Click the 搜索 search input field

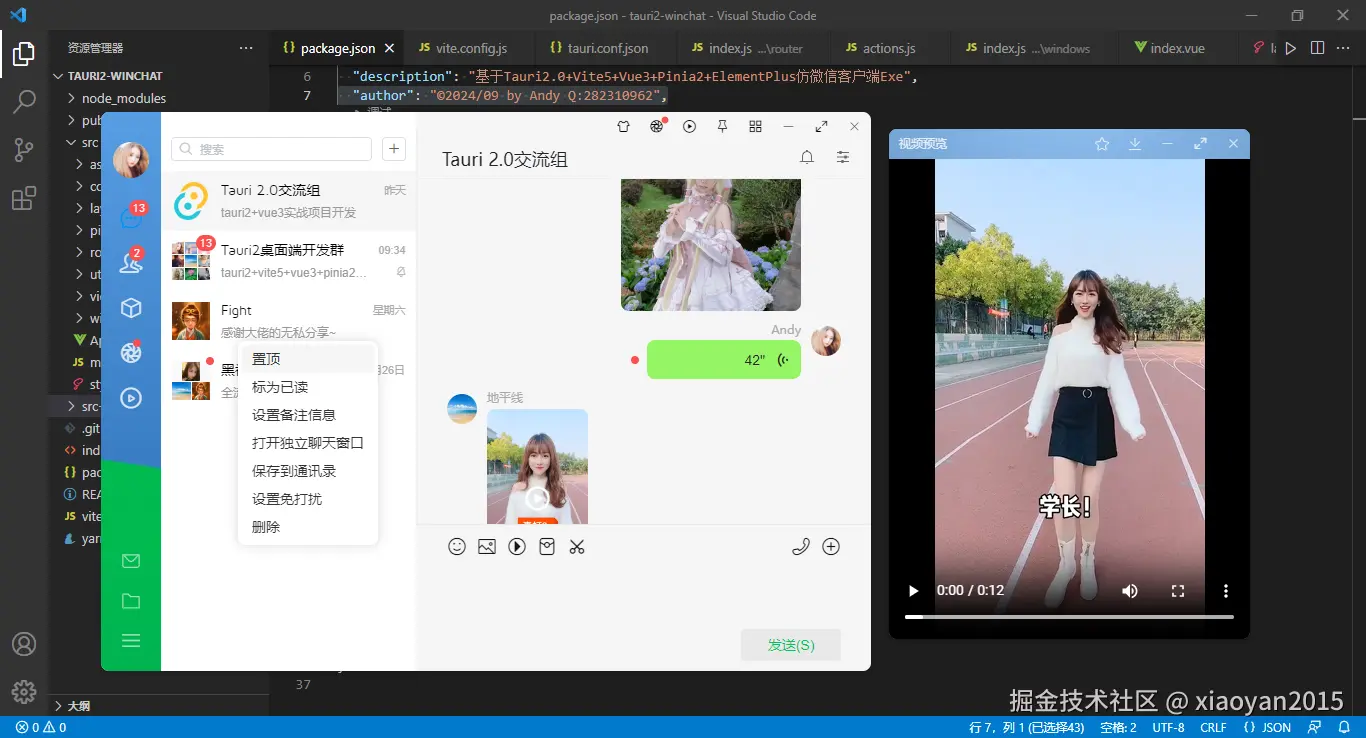pos(270,147)
